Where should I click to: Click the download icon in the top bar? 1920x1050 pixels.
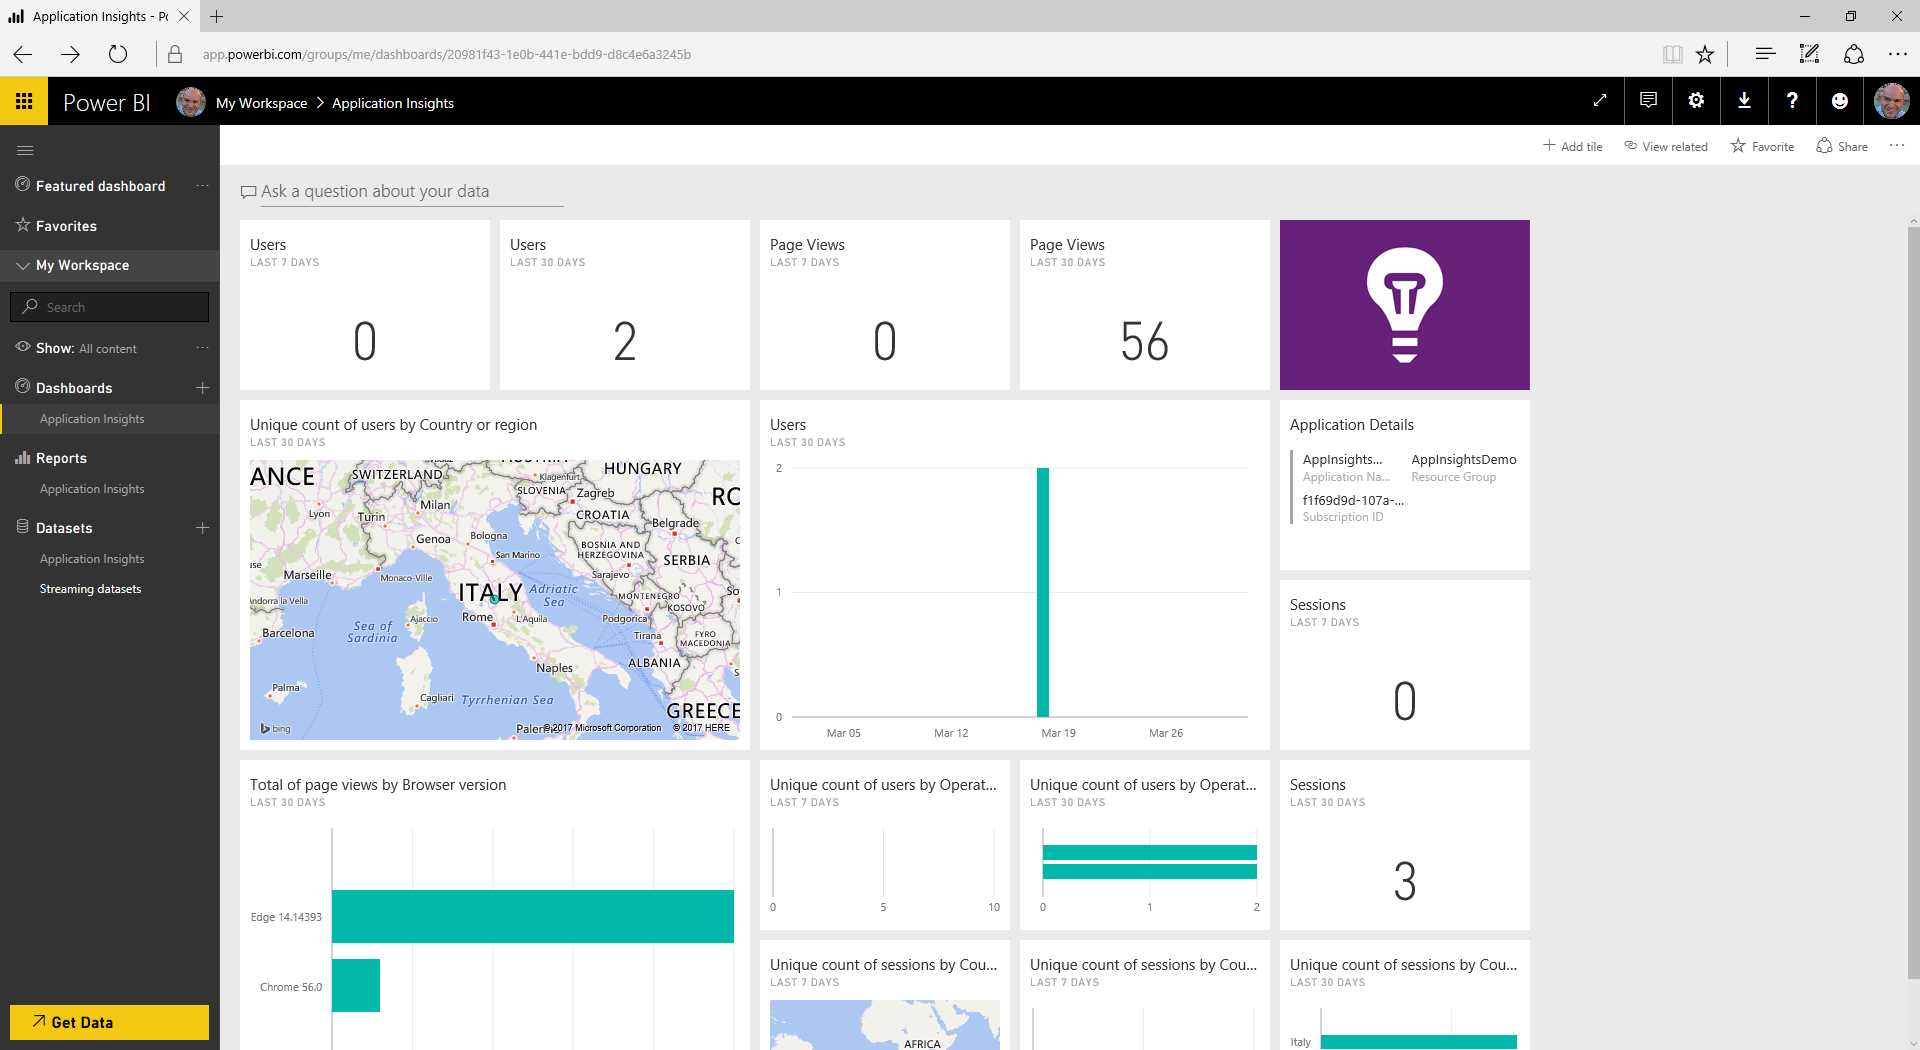coord(1744,101)
